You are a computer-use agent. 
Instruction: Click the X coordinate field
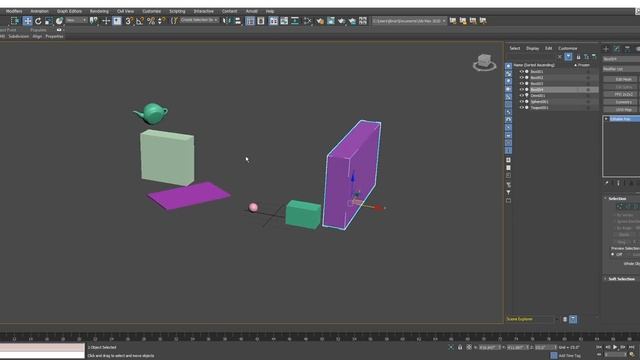click(489, 347)
